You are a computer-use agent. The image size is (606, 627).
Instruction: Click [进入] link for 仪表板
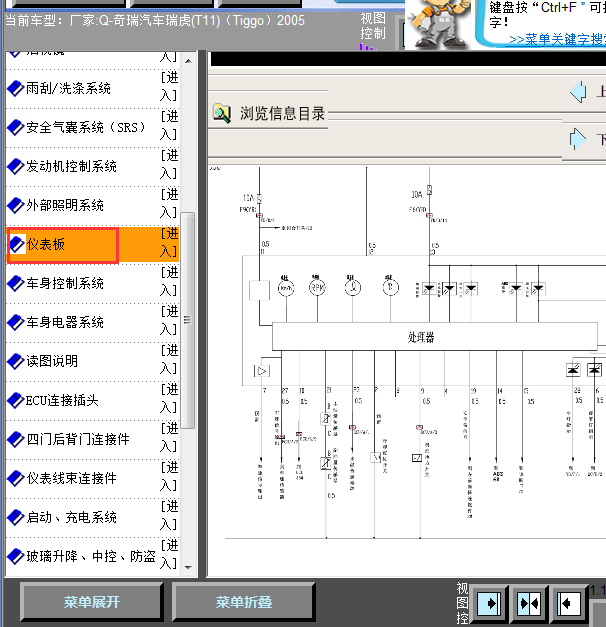pos(169,242)
